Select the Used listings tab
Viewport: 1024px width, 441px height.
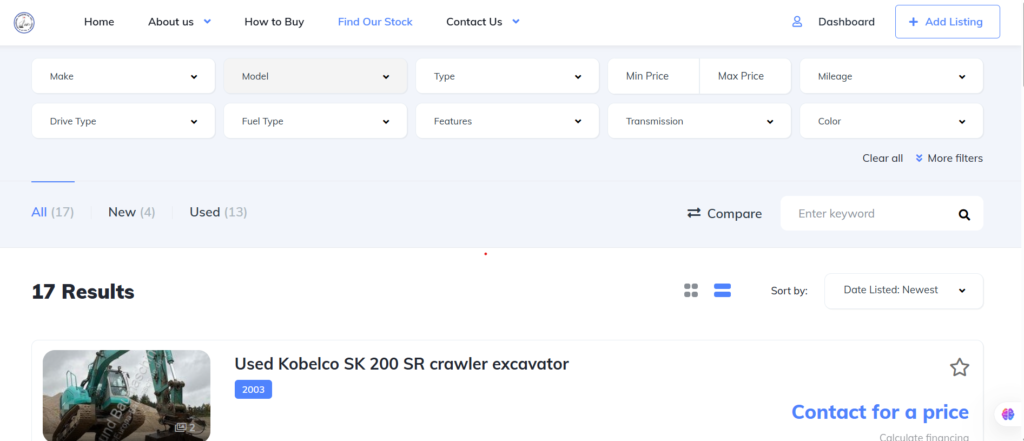218,212
